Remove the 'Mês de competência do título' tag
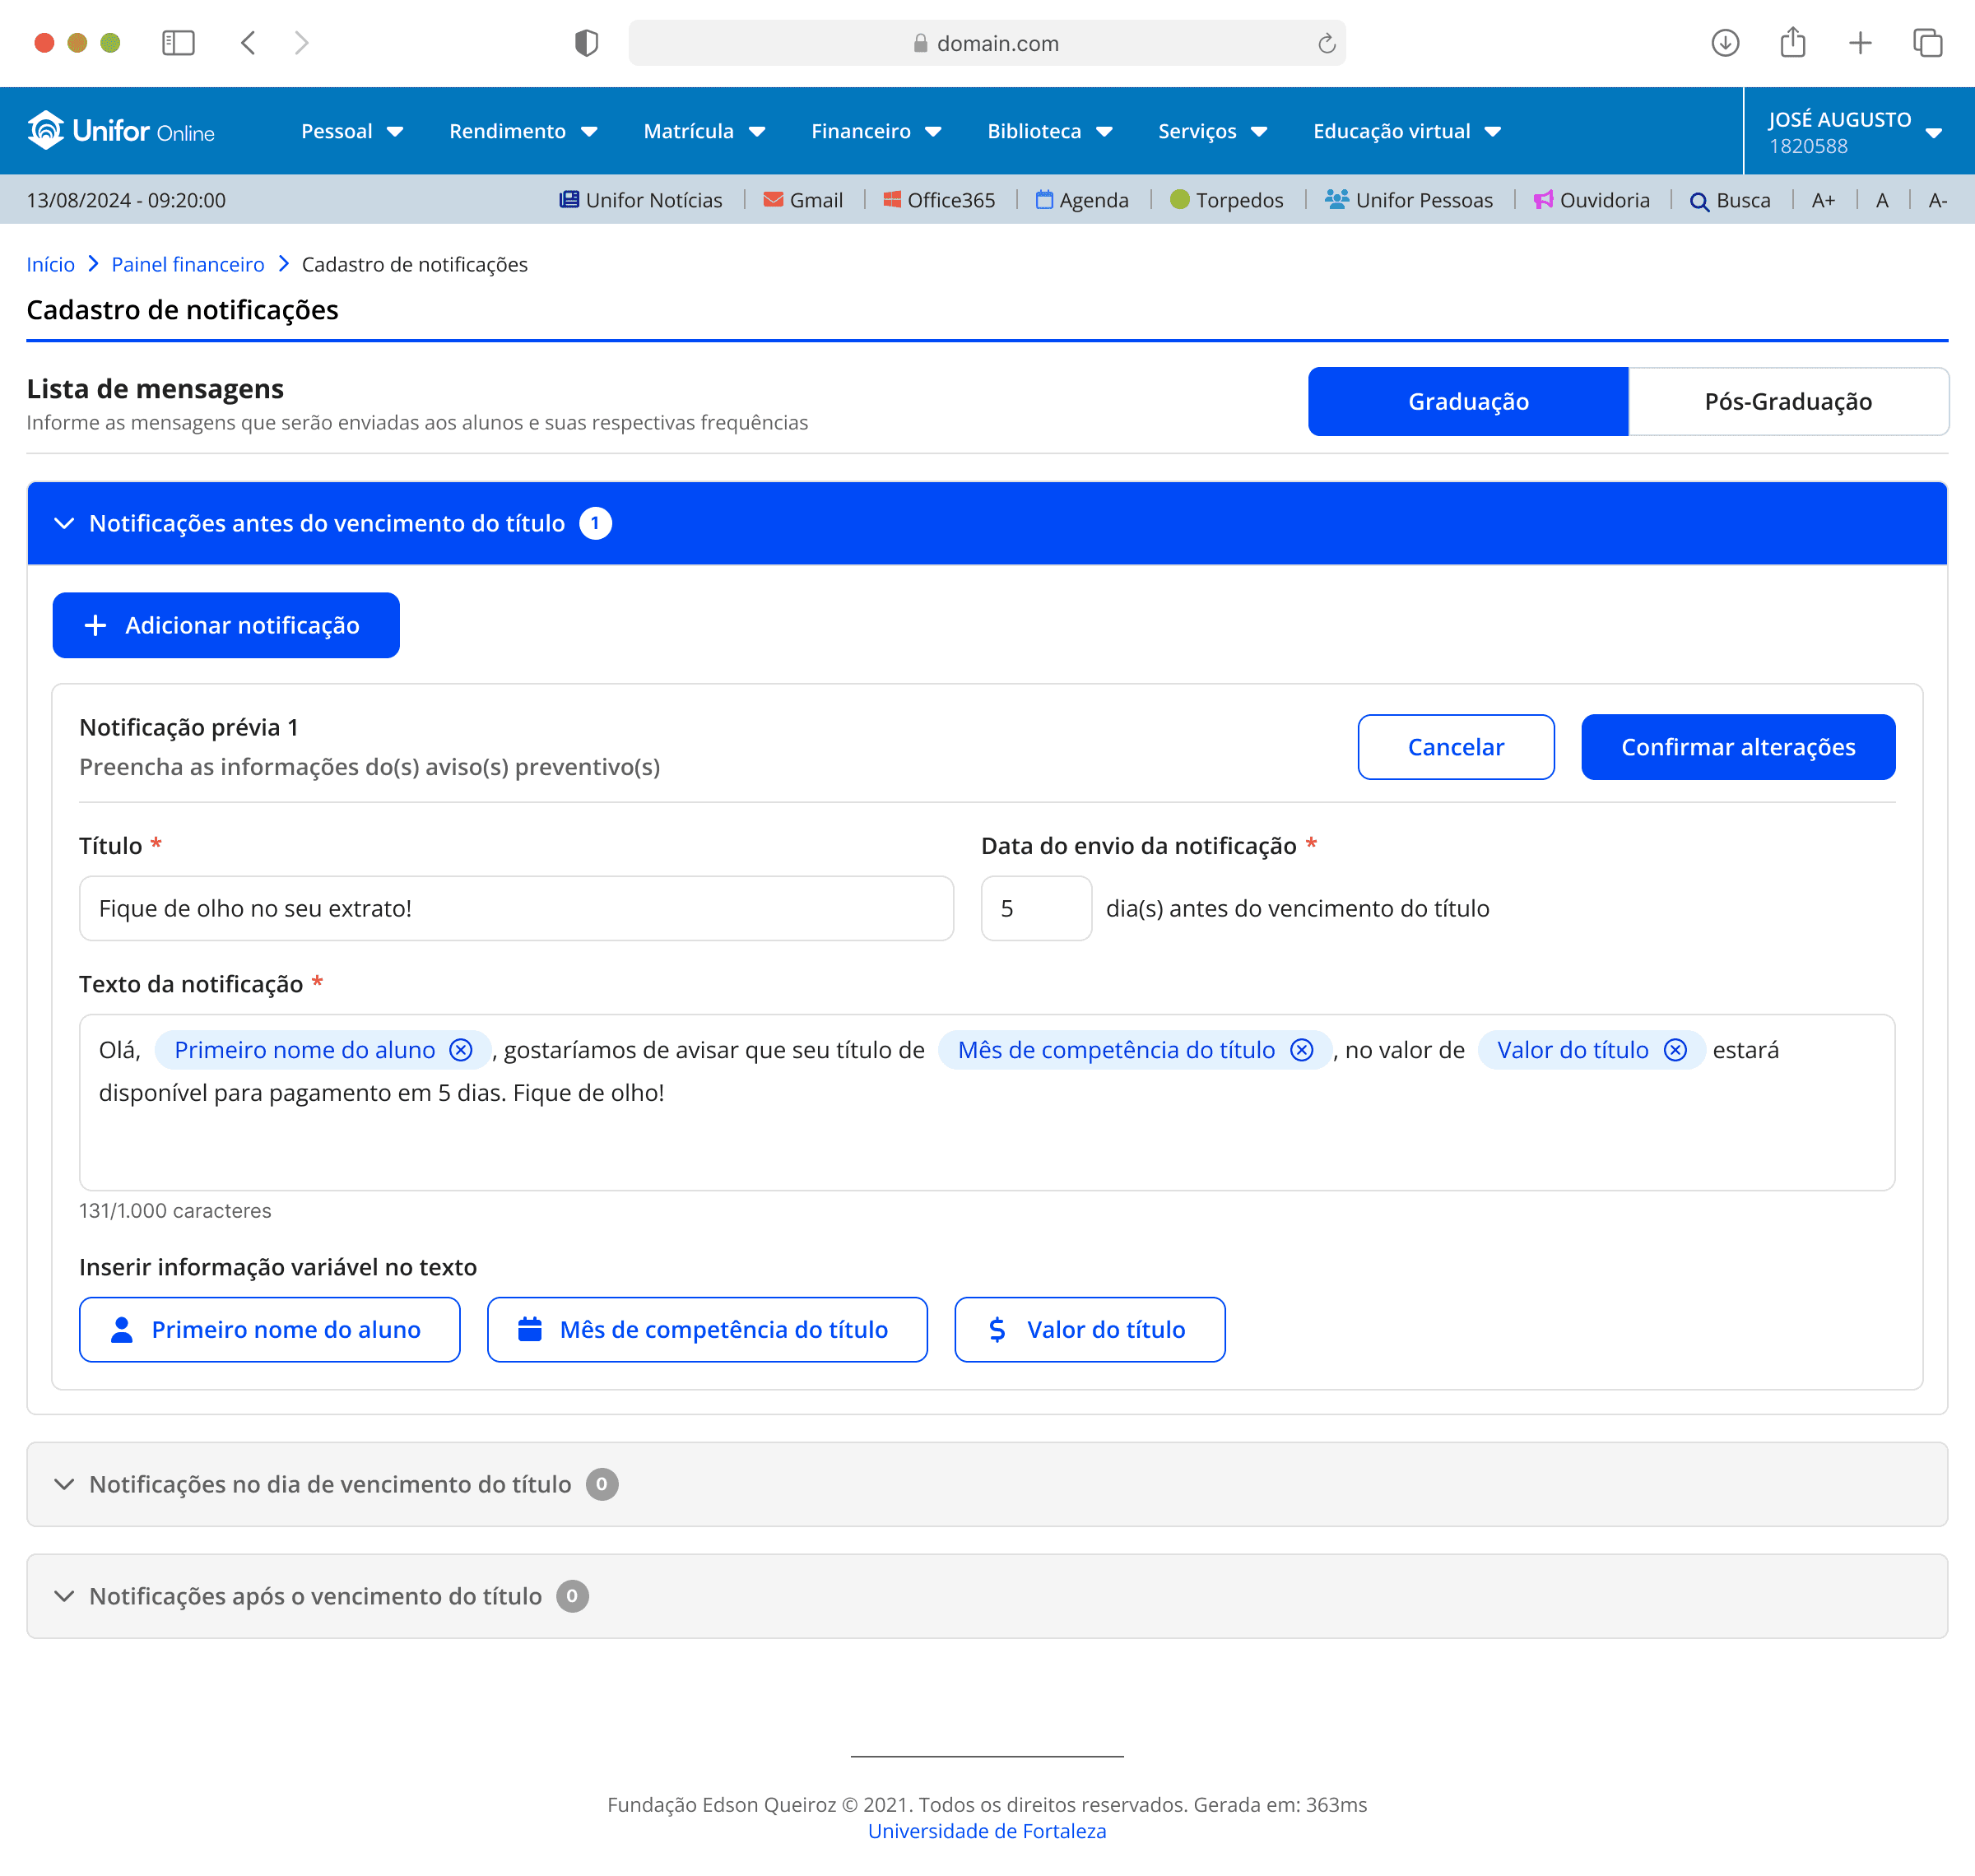Screen dimensions: 1975x1876 (1301, 1050)
